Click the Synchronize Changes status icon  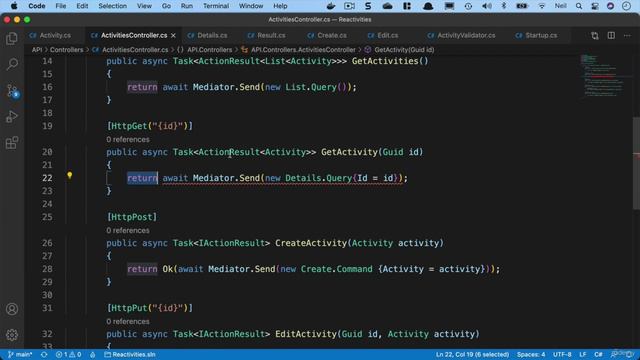[x=44, y=354]
